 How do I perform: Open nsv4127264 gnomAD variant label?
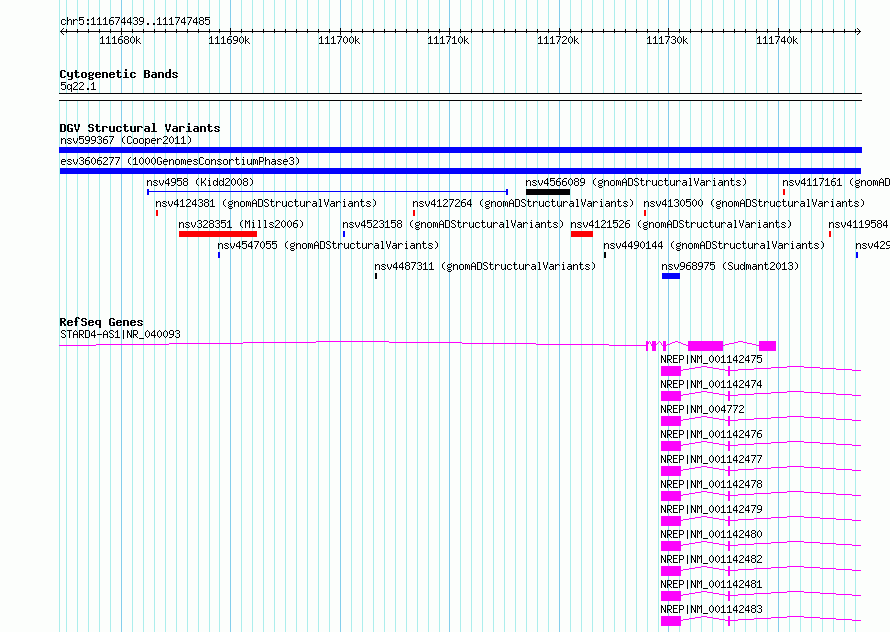click(x=523, y=203)
